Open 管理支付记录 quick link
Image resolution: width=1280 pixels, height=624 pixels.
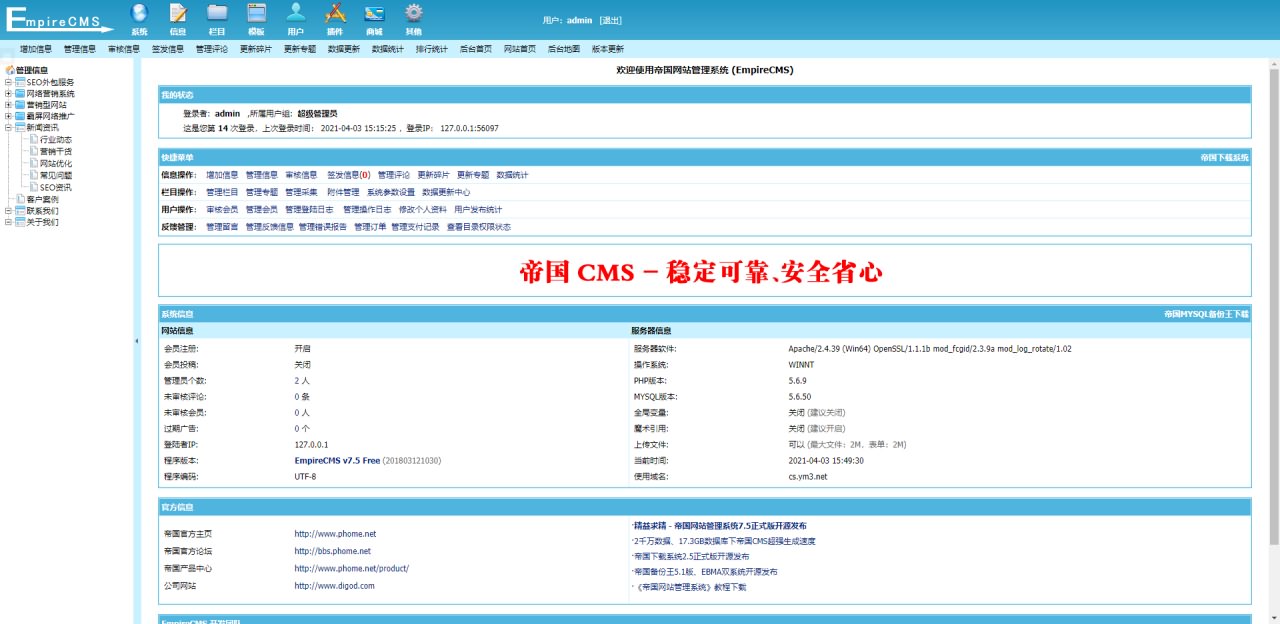[415, 227]
